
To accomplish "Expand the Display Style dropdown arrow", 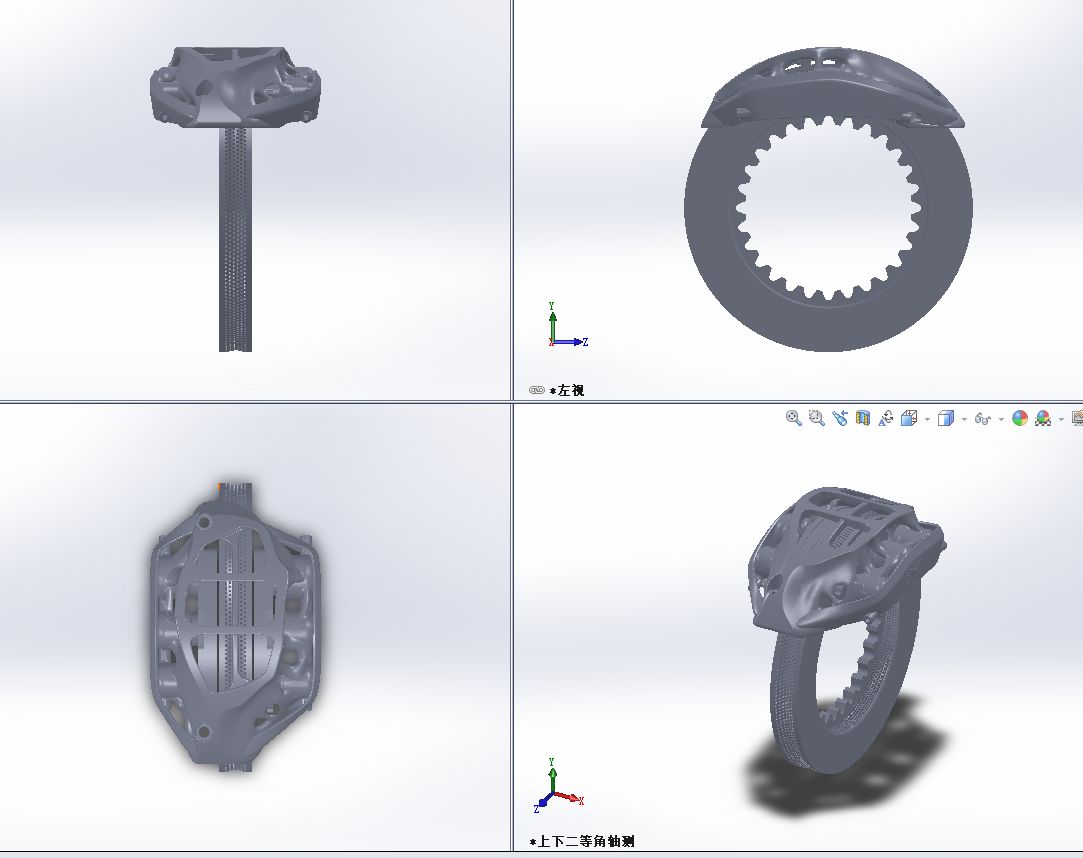I will tap(964, 419).
